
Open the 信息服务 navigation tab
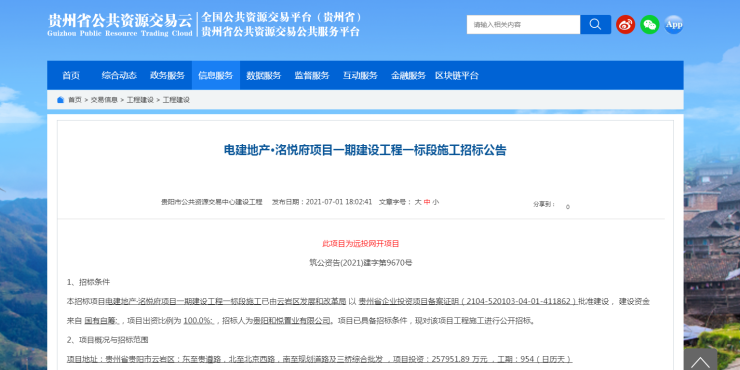pyautogui.click(x=216, y=76)
